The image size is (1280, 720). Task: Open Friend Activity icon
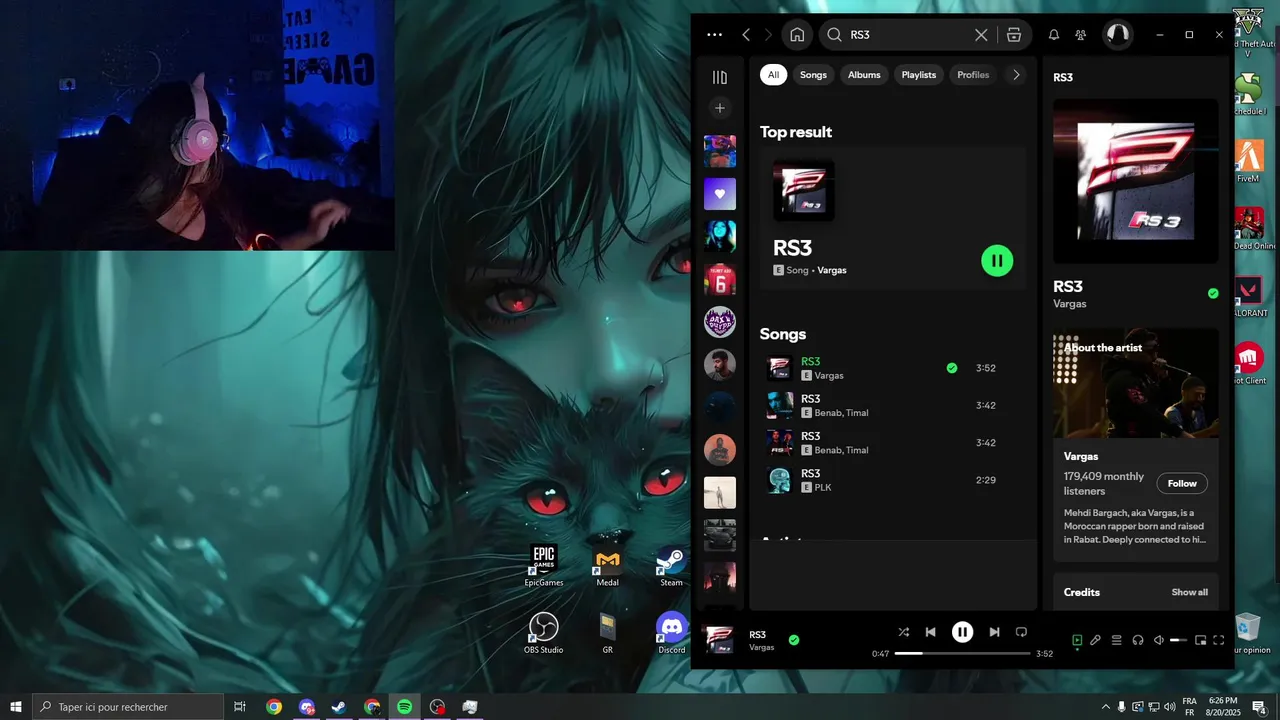point(1081,35)
